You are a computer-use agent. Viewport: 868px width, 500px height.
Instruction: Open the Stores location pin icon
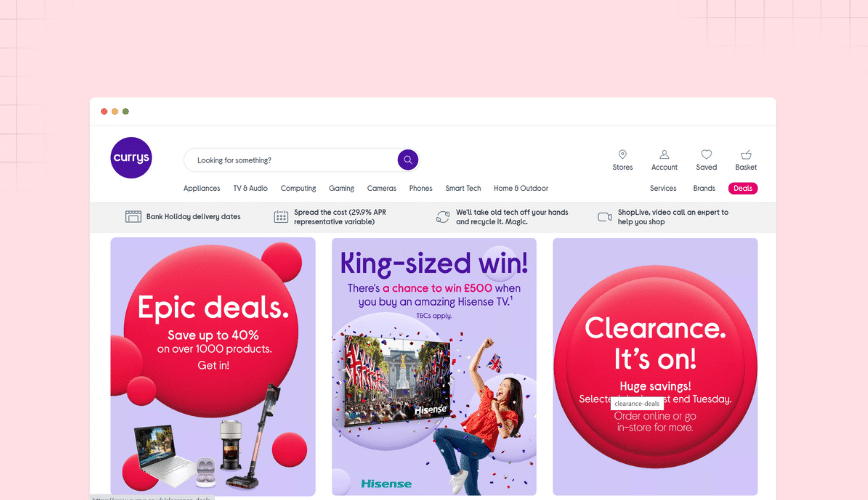[x=623, y=154]
